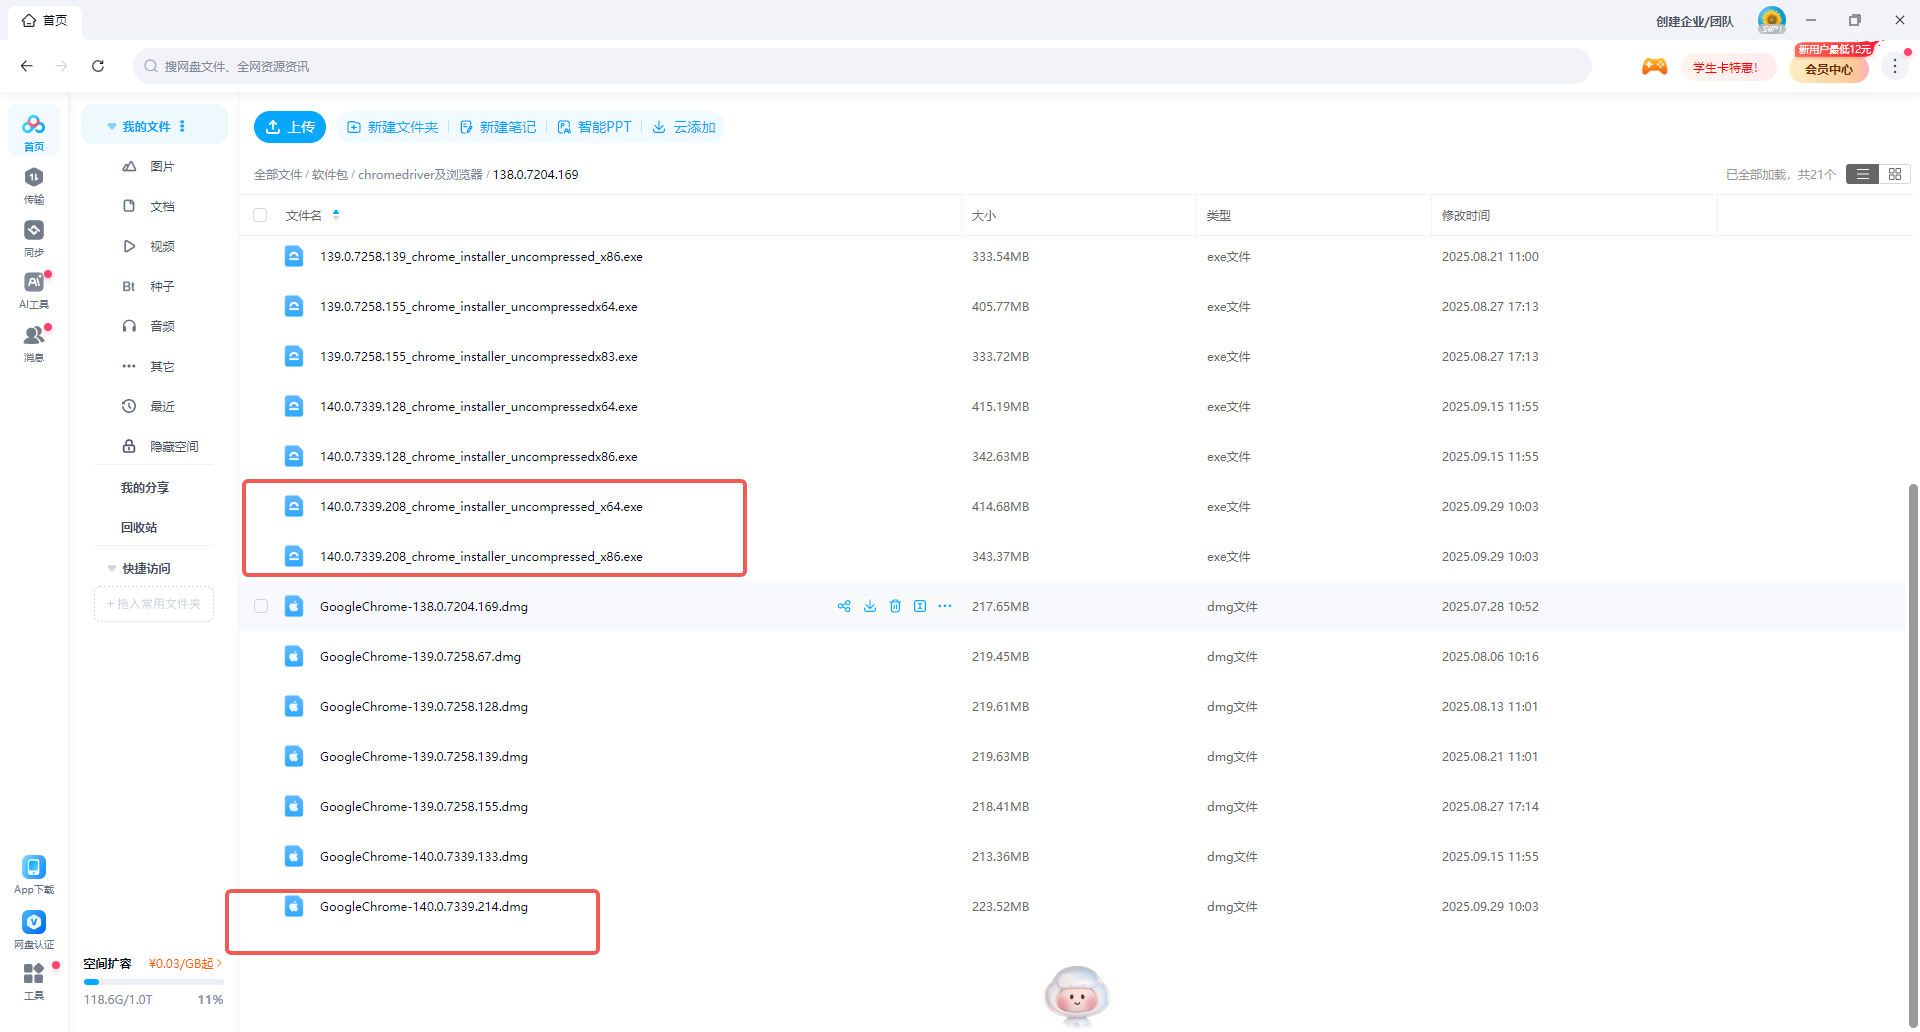1920x1032 pixels.
Task: Click 新建文件夹 new folder button
Action: tap(393, 127)
